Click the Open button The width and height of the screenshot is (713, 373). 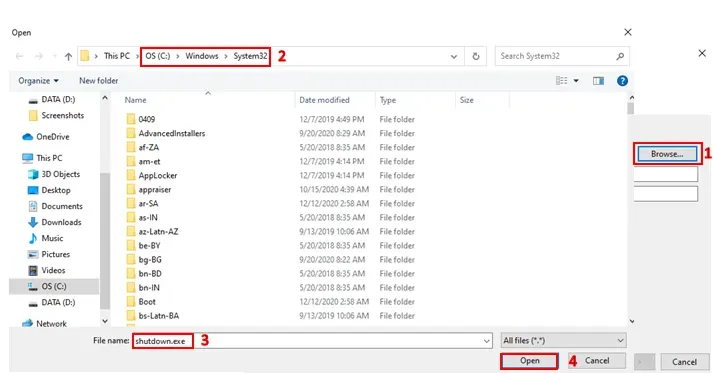529,361
